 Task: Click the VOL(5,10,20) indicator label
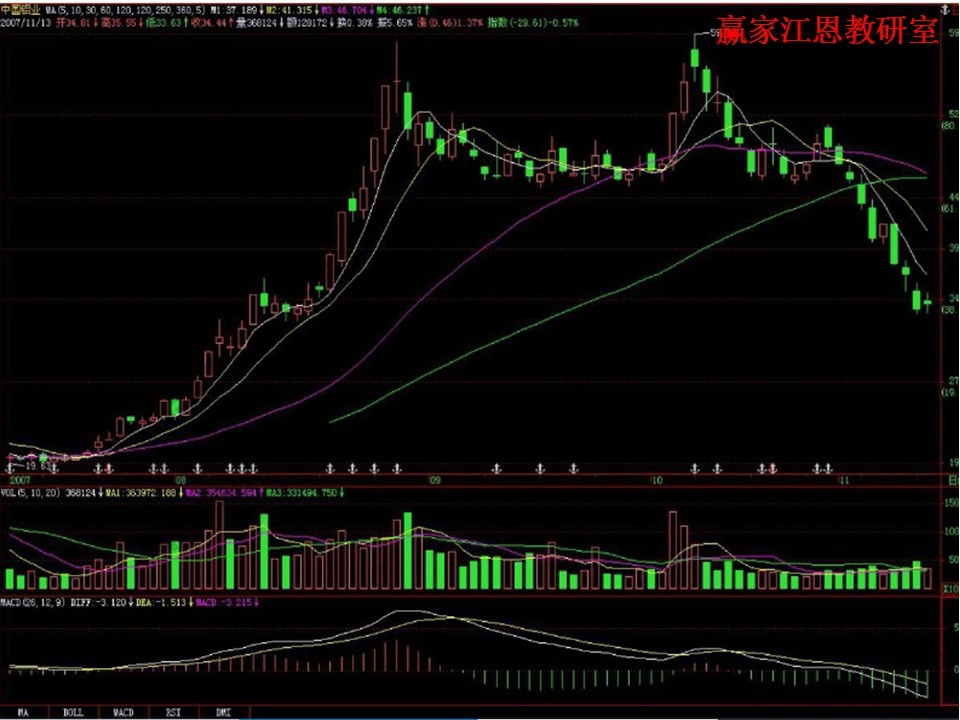(24, 491)
